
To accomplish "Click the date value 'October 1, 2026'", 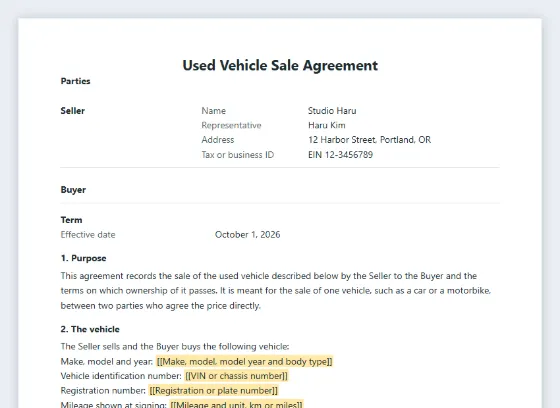I will click(x=248, y=235).
